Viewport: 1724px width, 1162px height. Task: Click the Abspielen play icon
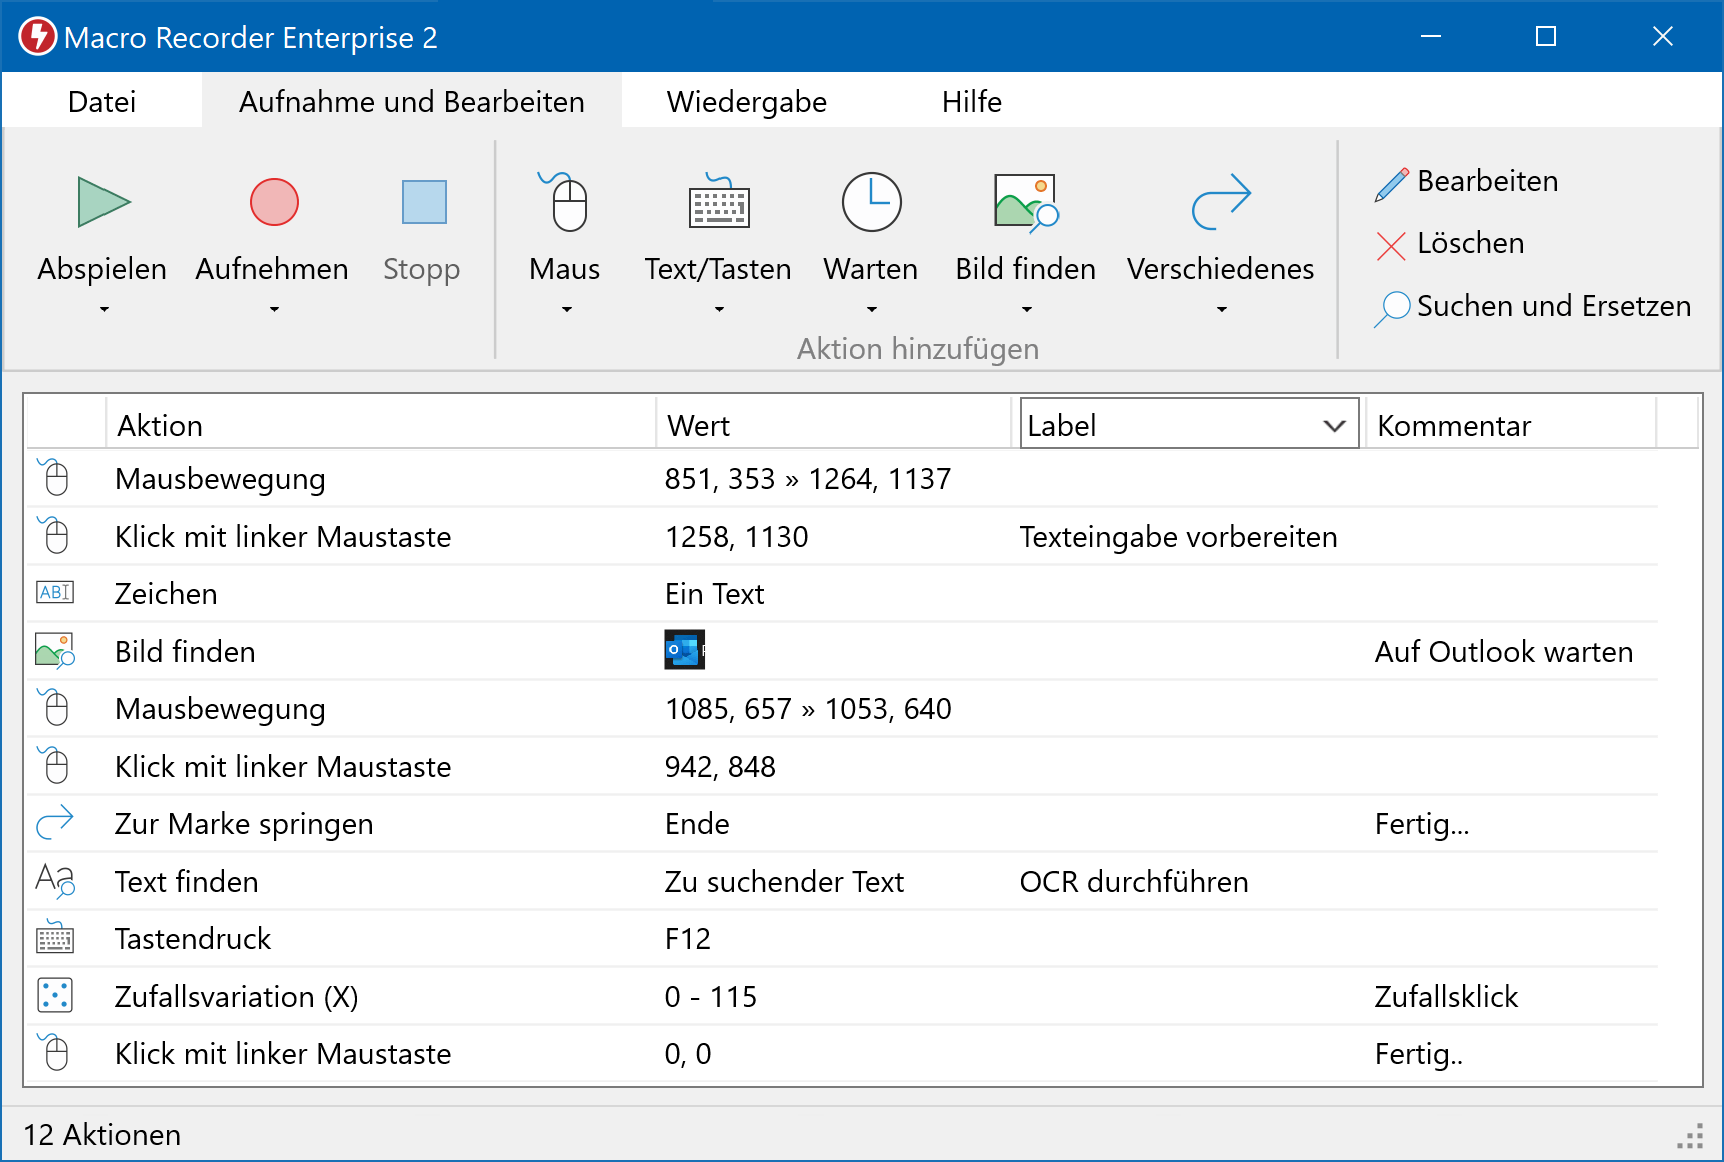(104, 203)
